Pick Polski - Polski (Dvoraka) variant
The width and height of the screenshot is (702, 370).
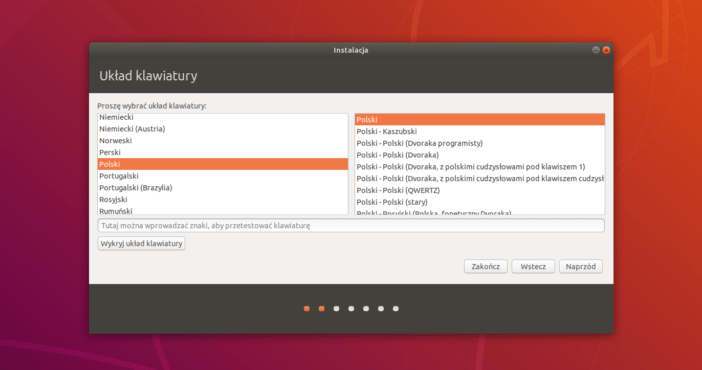pyautogui.click(x=479, y=155)
